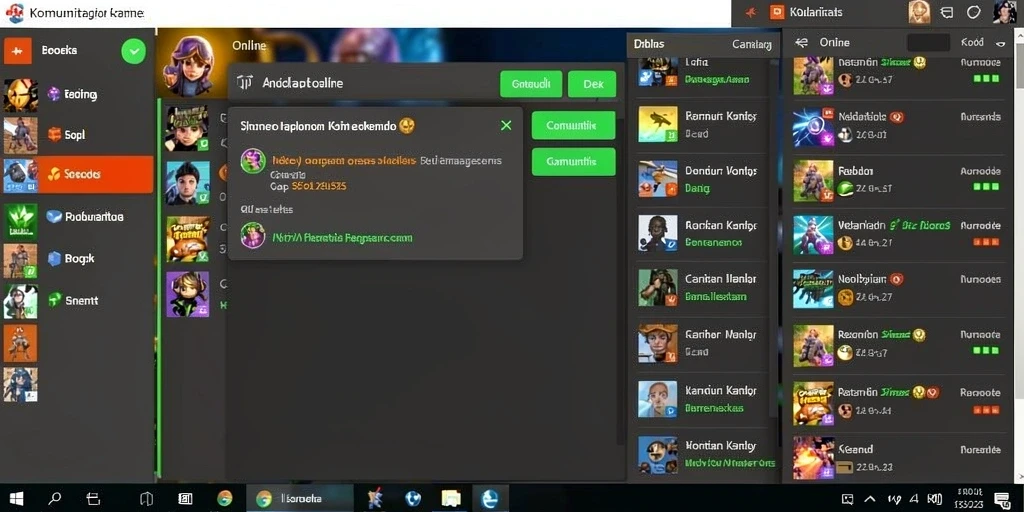Screen dimensions: 1024x512
Task: Open the Ranun Kanley game thumbnail
Action: (658, 123)
